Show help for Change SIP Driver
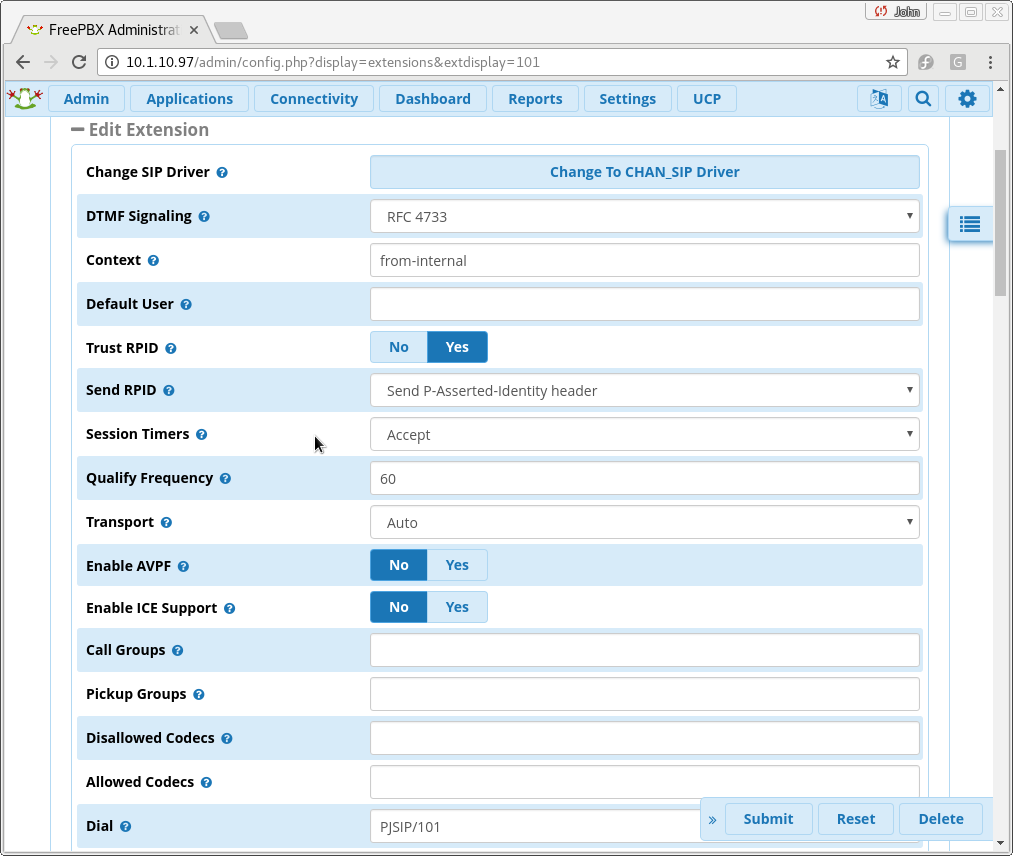Image resolution: width=1013 pixels, height=856 pixels. [x=222, y=172]
